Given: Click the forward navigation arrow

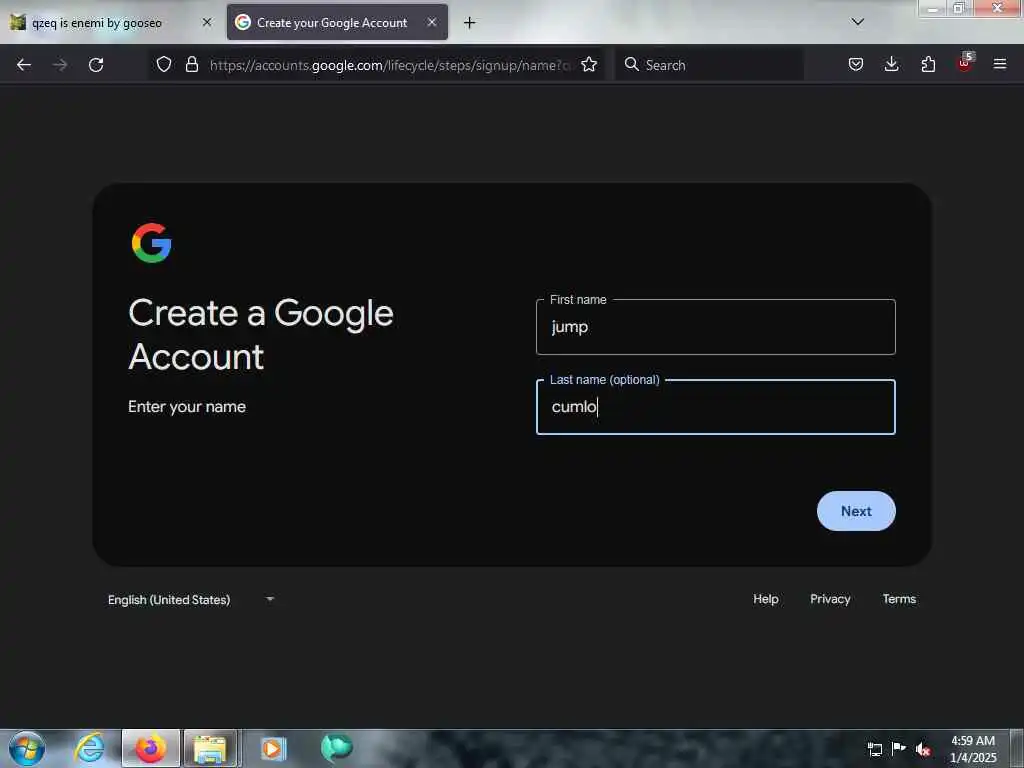Looking at the screenshot, I should [x=60, y=65].
